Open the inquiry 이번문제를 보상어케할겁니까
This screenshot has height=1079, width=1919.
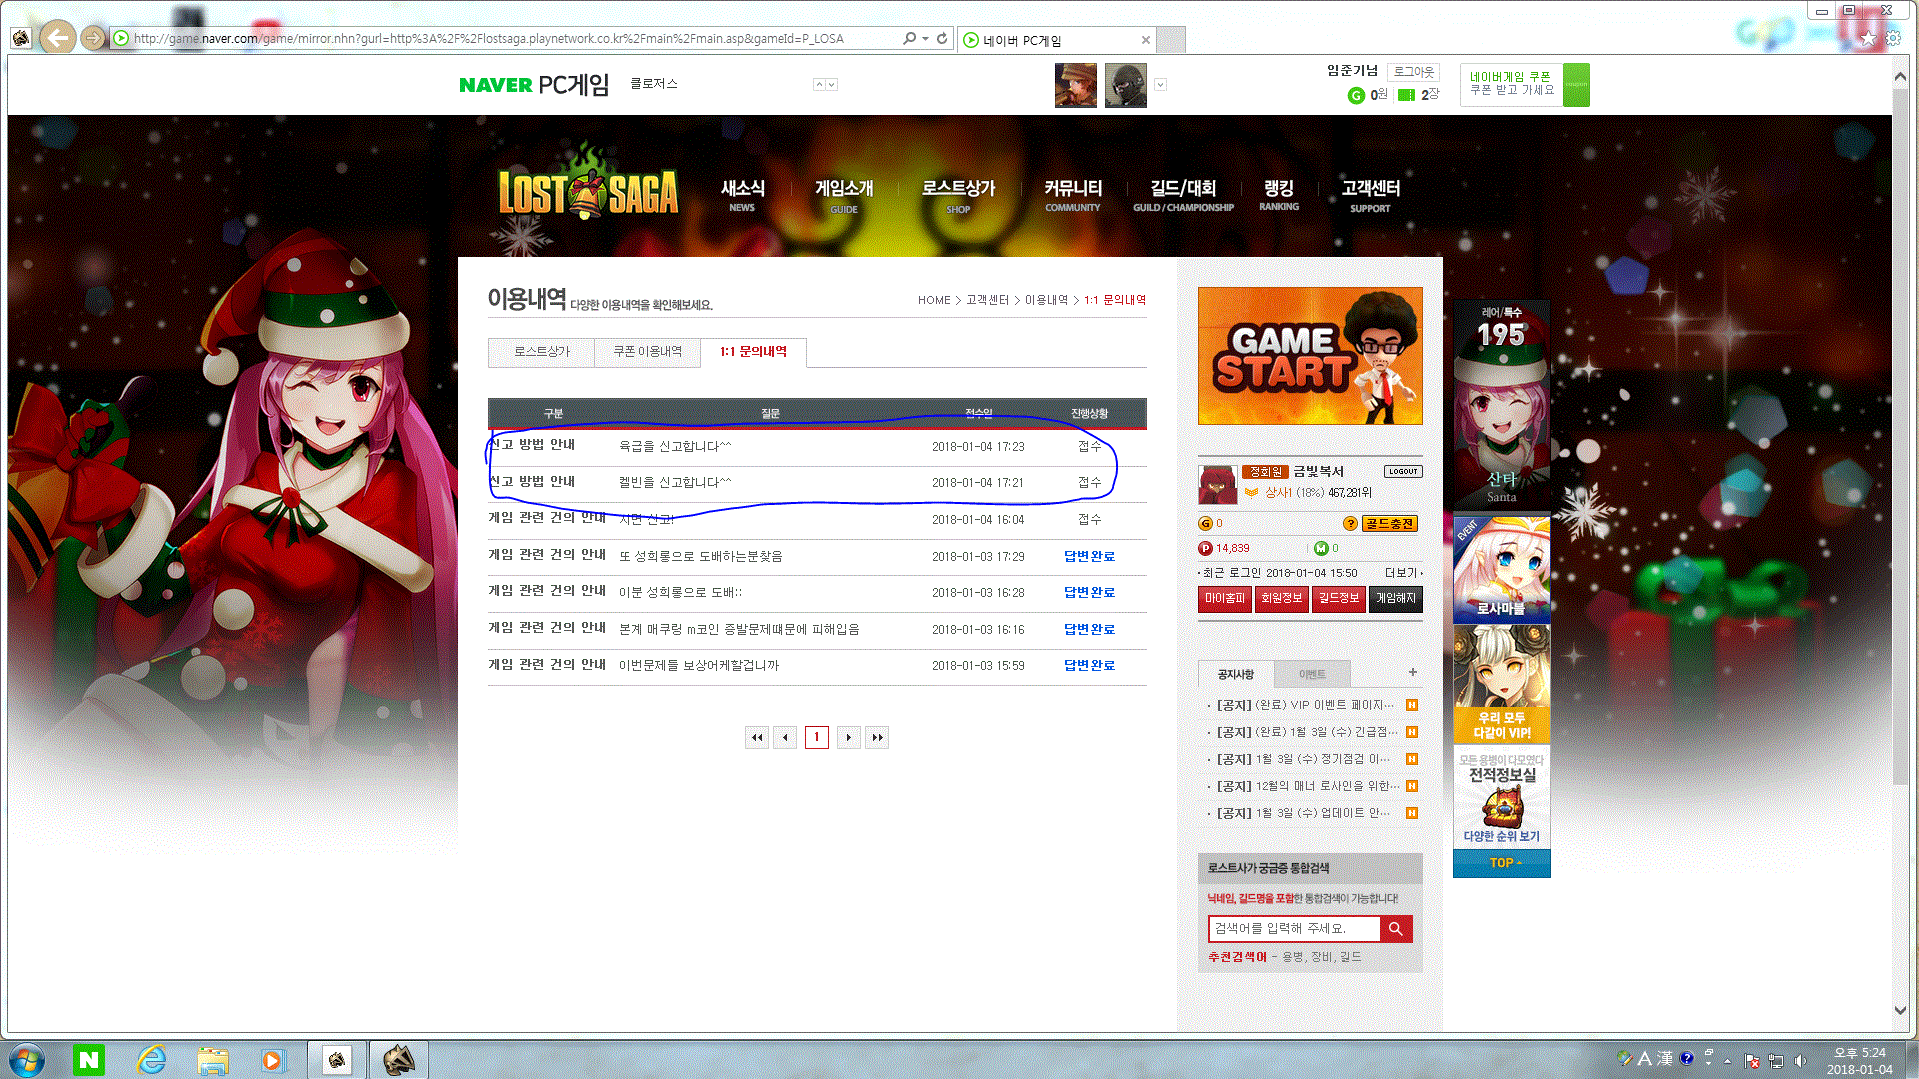(x=698, y=665)
